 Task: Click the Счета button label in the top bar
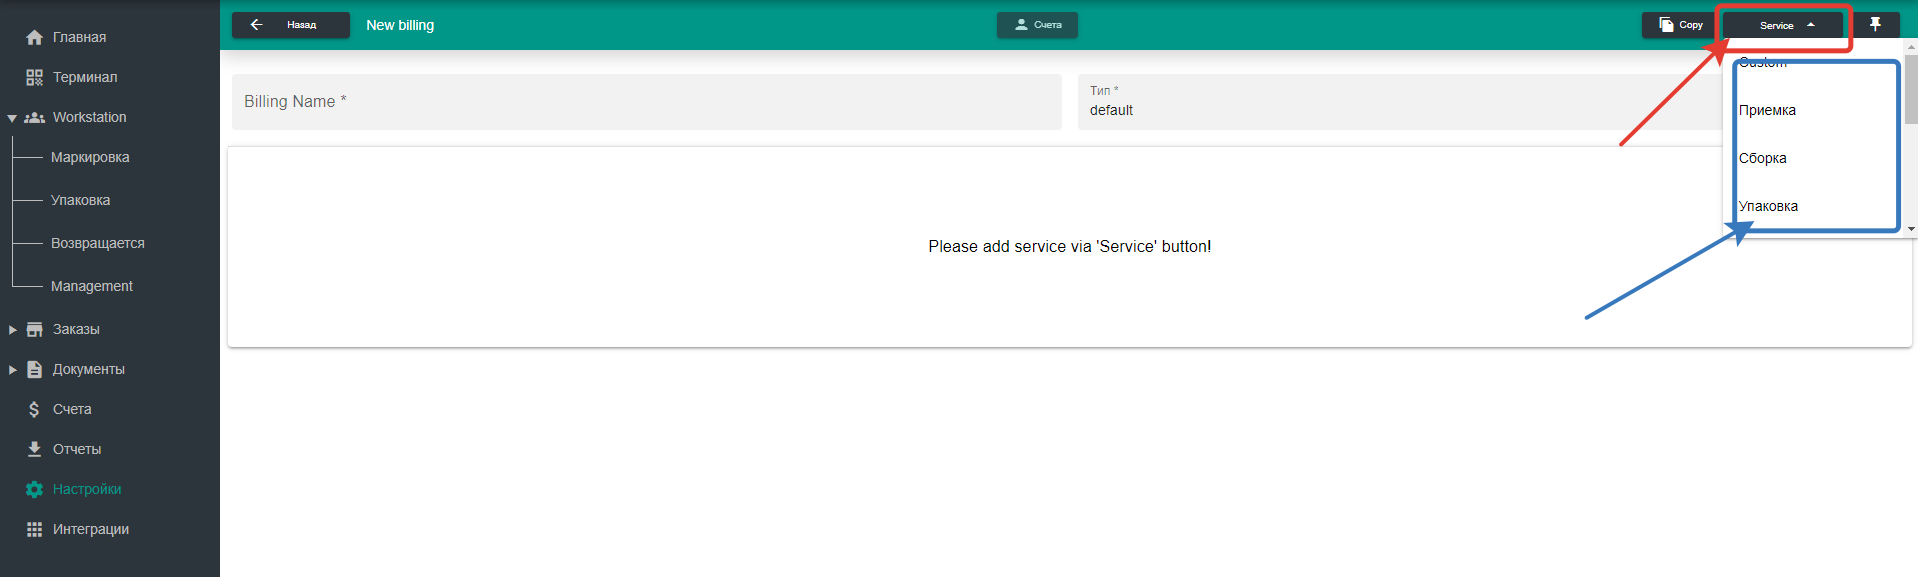(1048, 25)
